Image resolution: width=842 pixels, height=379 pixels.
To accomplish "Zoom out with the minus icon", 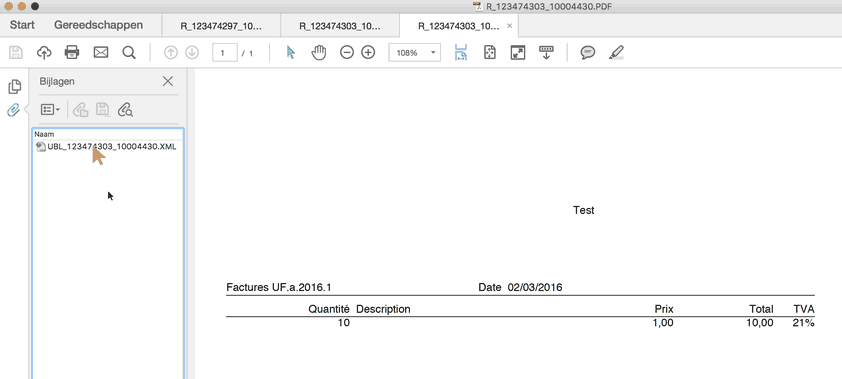I will coord(347,53).
